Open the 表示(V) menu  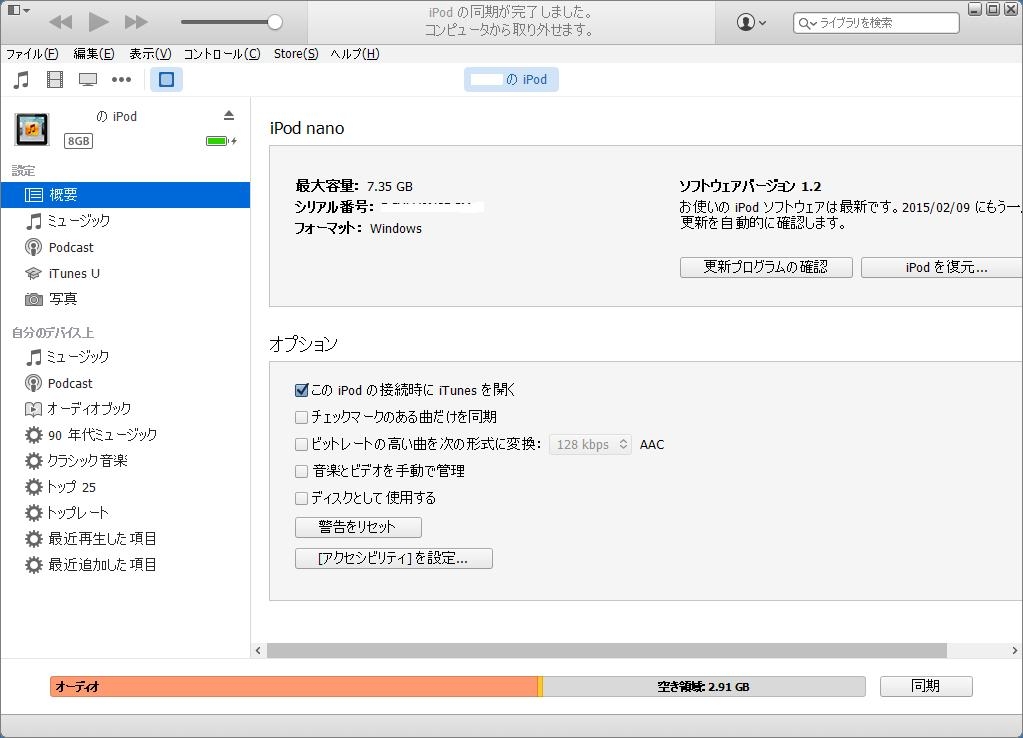[150, 54]
